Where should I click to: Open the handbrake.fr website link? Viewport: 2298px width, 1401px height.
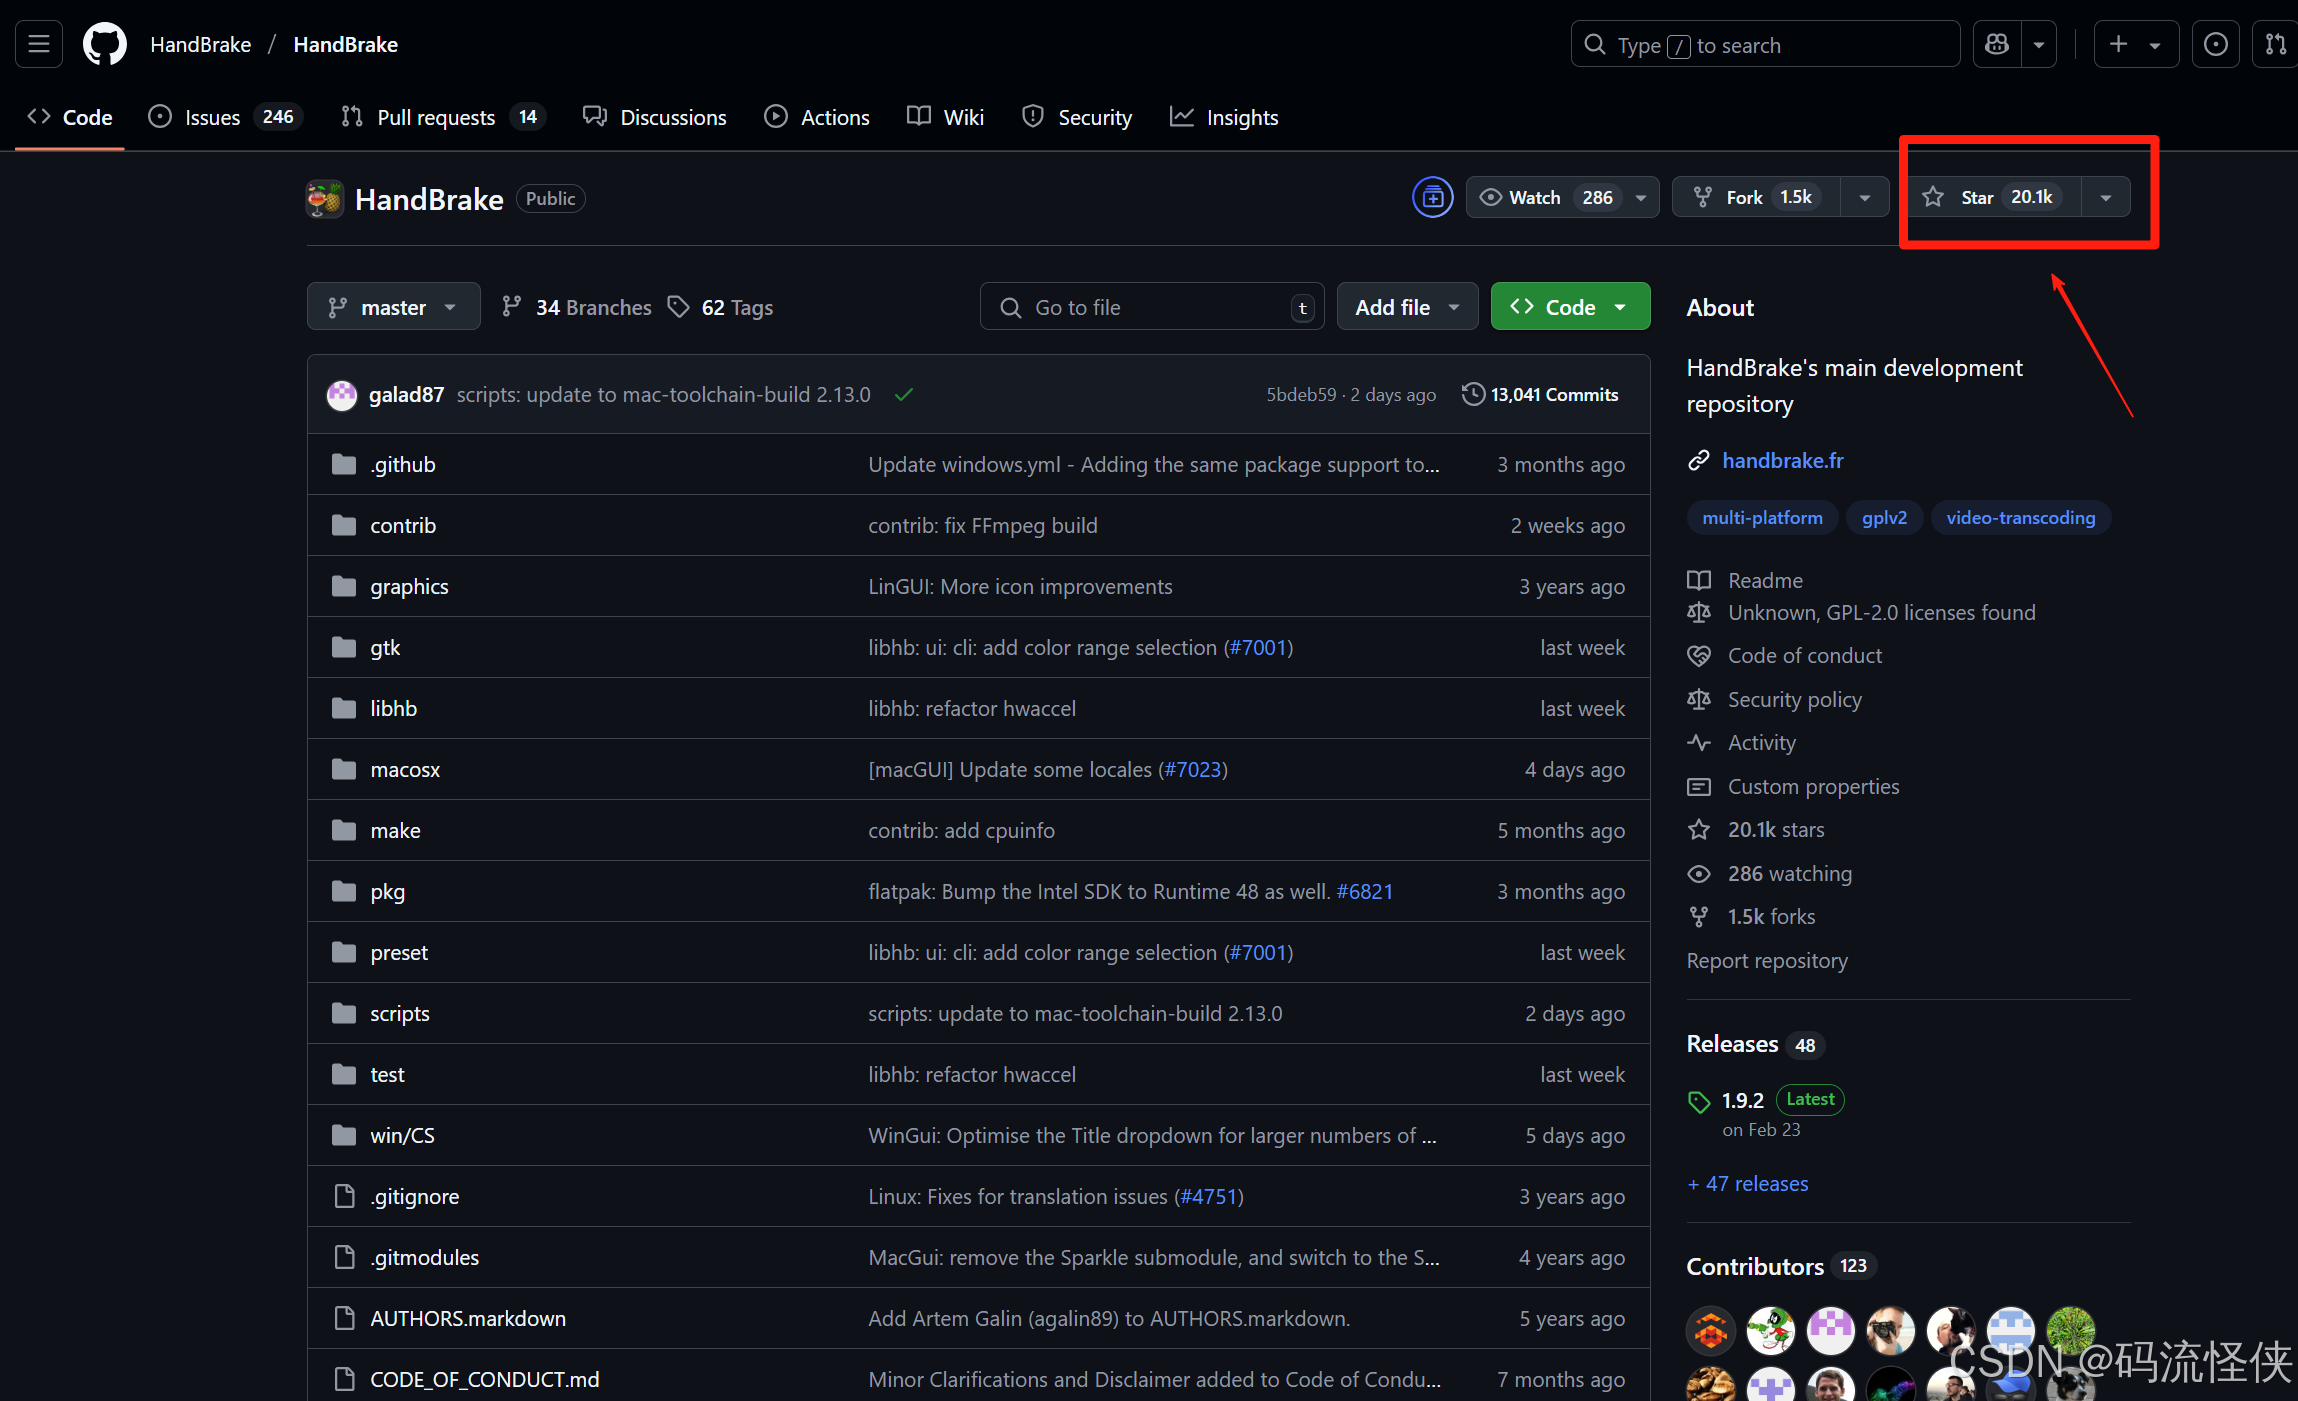pos(1783,460)
